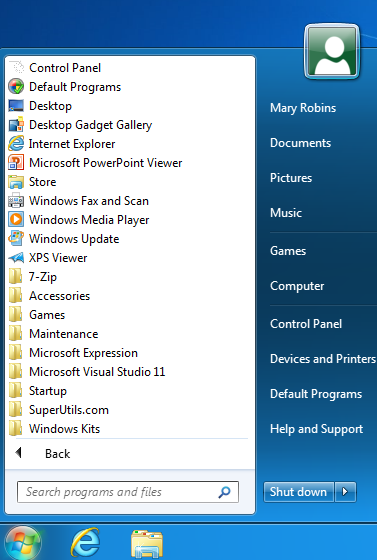Click the magnifier icon in search box
The width and height of the screenshot is (377, 560).
click(x=224, y=492)
